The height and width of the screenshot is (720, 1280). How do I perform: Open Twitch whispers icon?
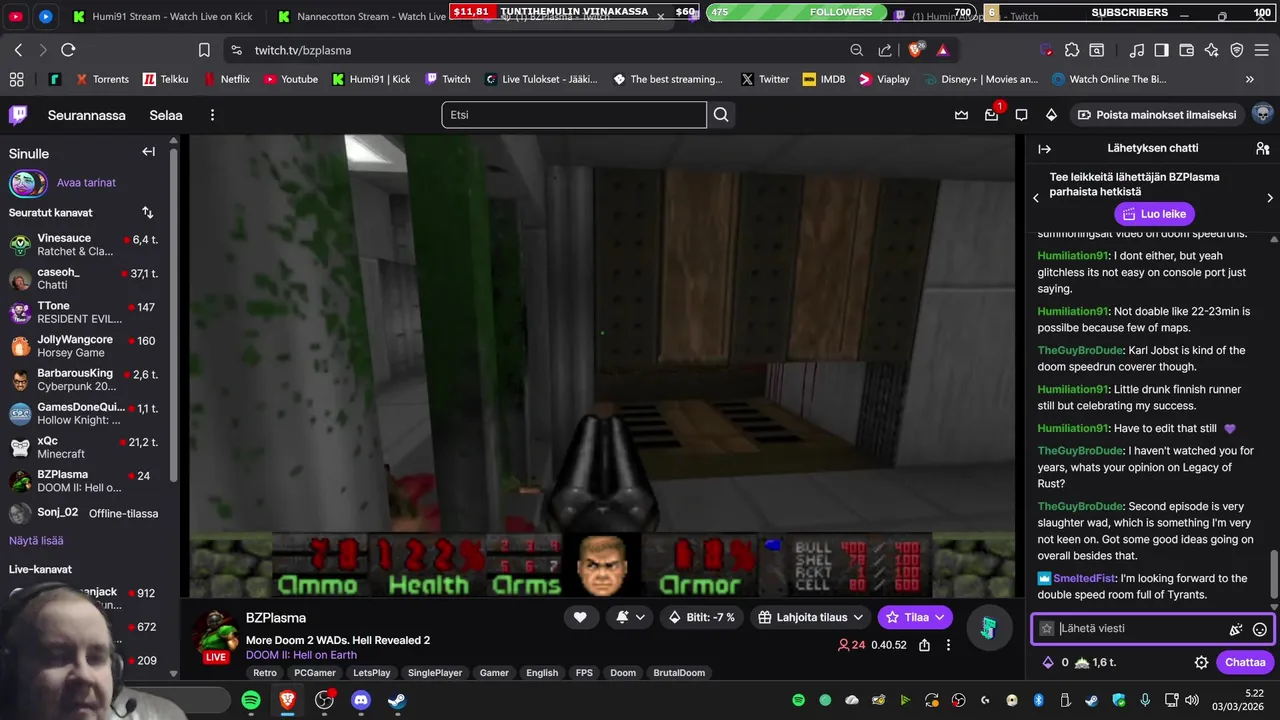[1021, 115]
